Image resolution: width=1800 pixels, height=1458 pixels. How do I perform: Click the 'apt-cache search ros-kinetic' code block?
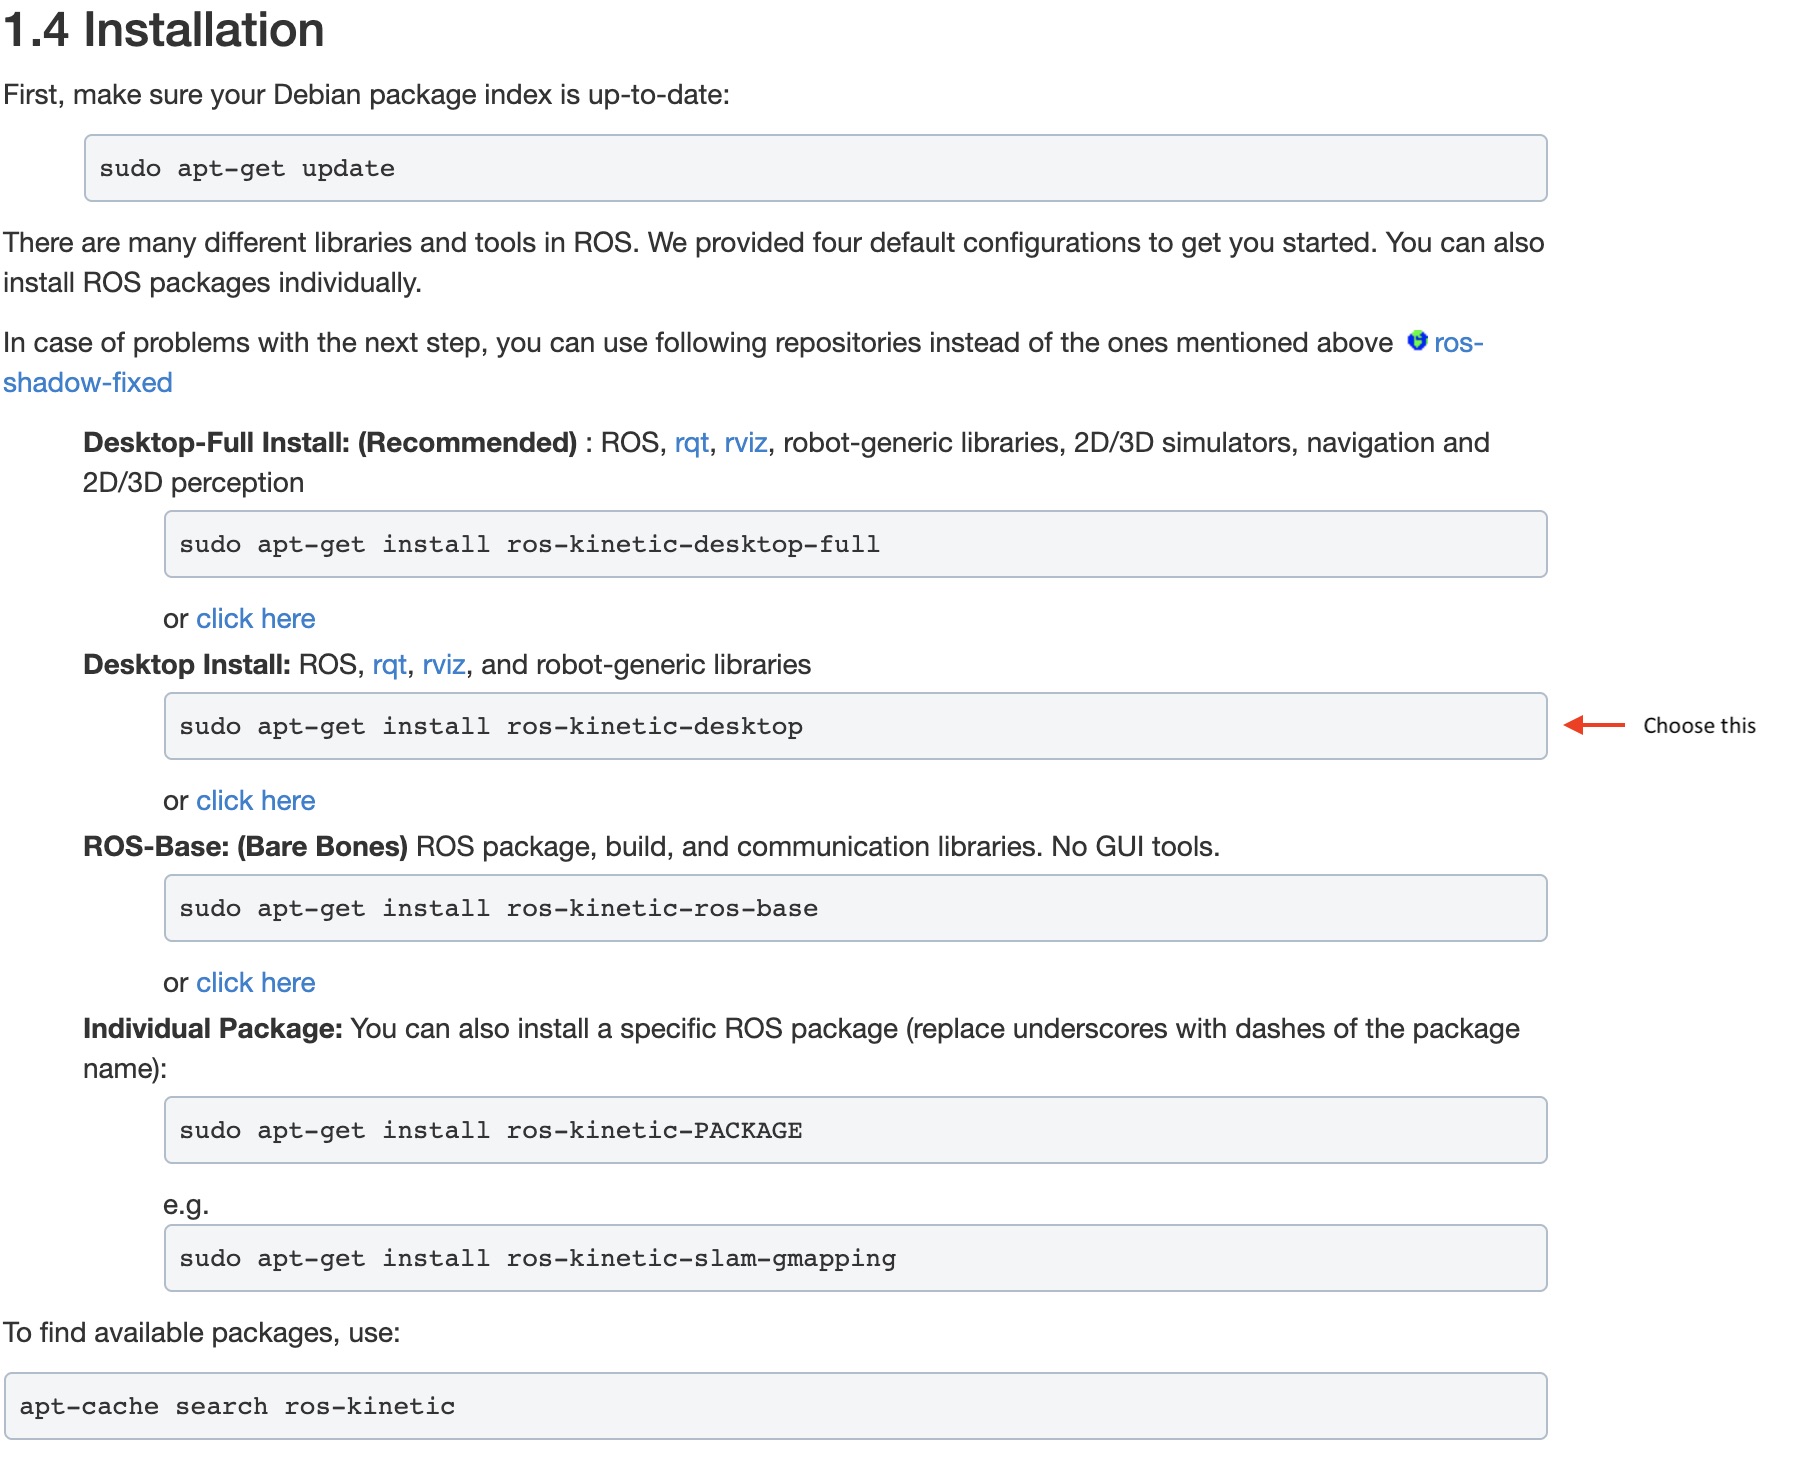coord(775,1406)
